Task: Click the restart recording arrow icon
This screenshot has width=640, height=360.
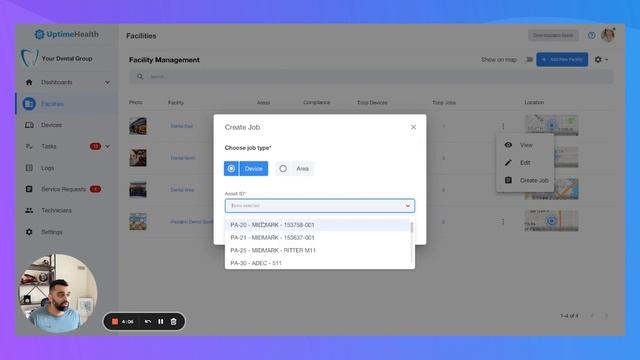Action: (x=148, y=322)
